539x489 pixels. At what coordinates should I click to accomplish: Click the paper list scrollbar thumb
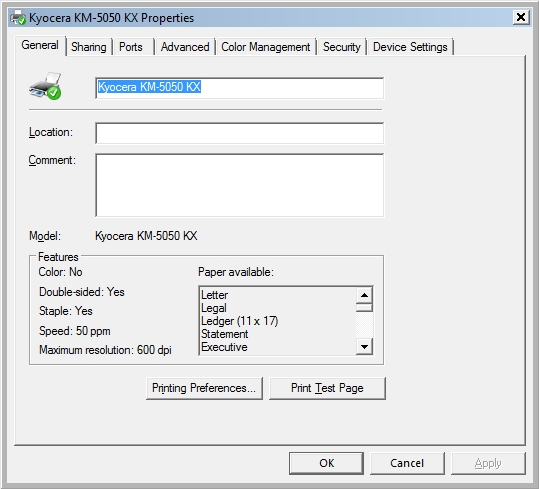click(364, 307)
